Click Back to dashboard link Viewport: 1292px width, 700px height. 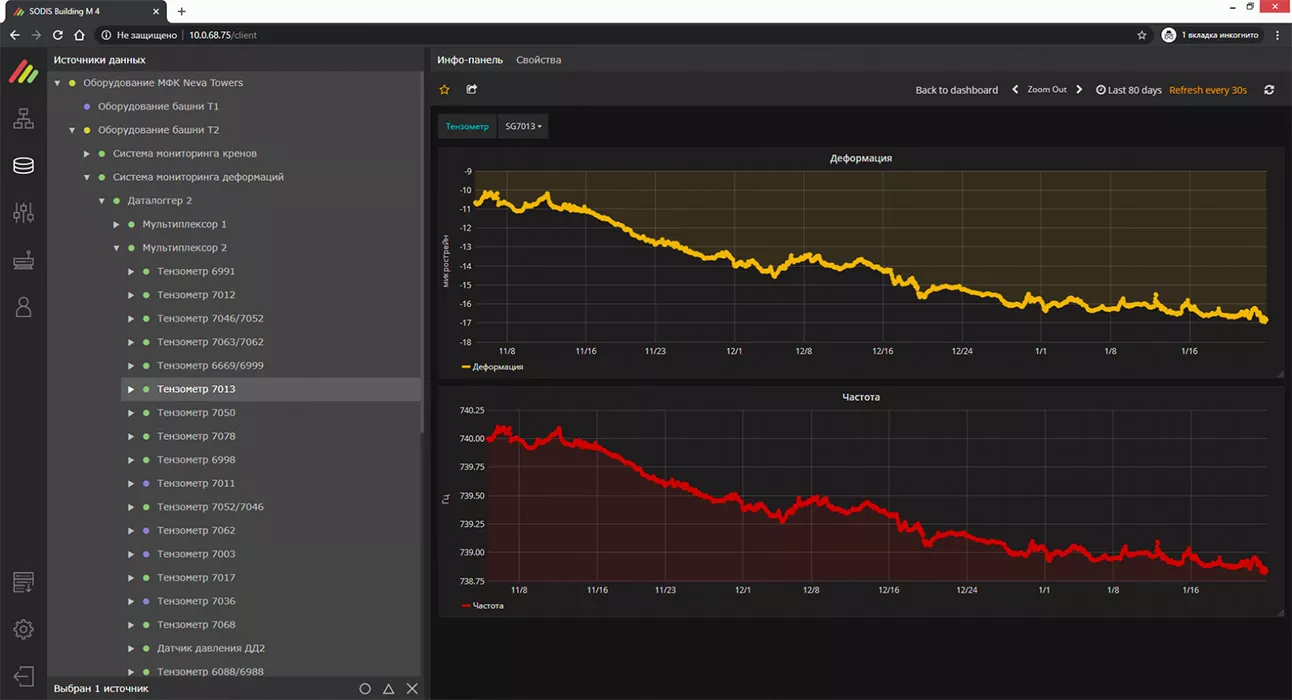(956, 90)
